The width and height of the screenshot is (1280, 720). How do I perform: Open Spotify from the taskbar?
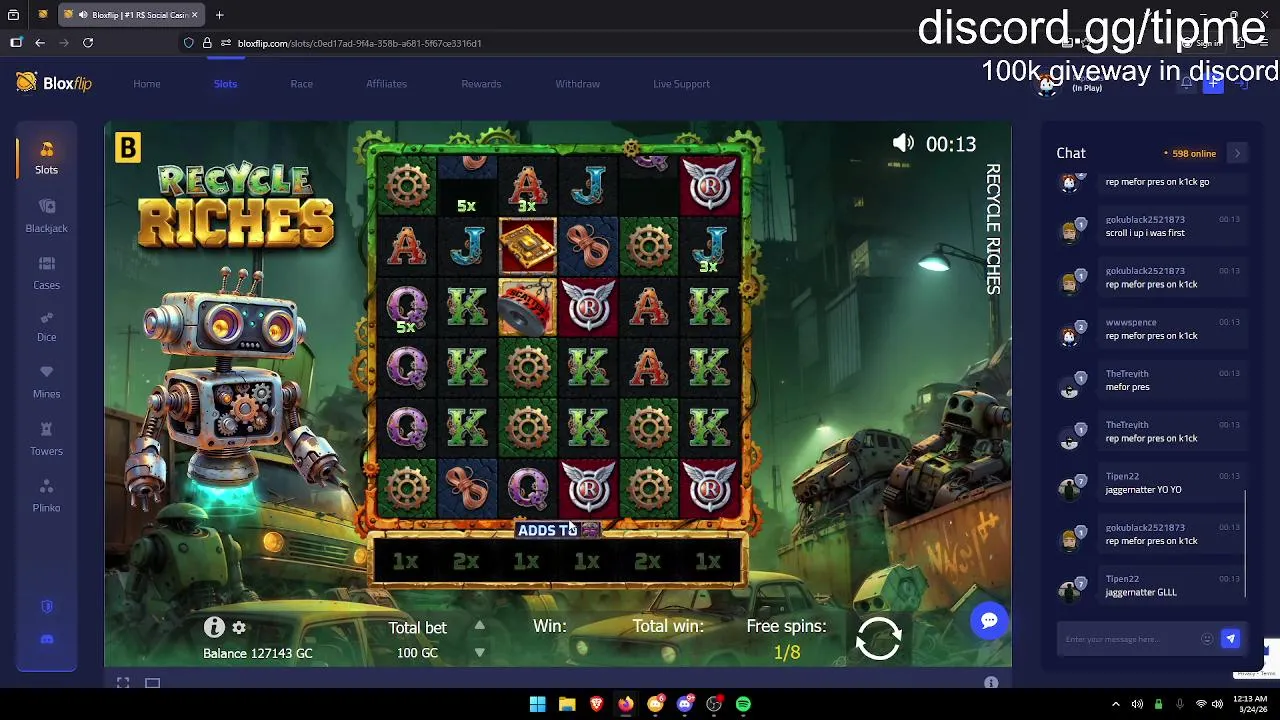(743, 704)
